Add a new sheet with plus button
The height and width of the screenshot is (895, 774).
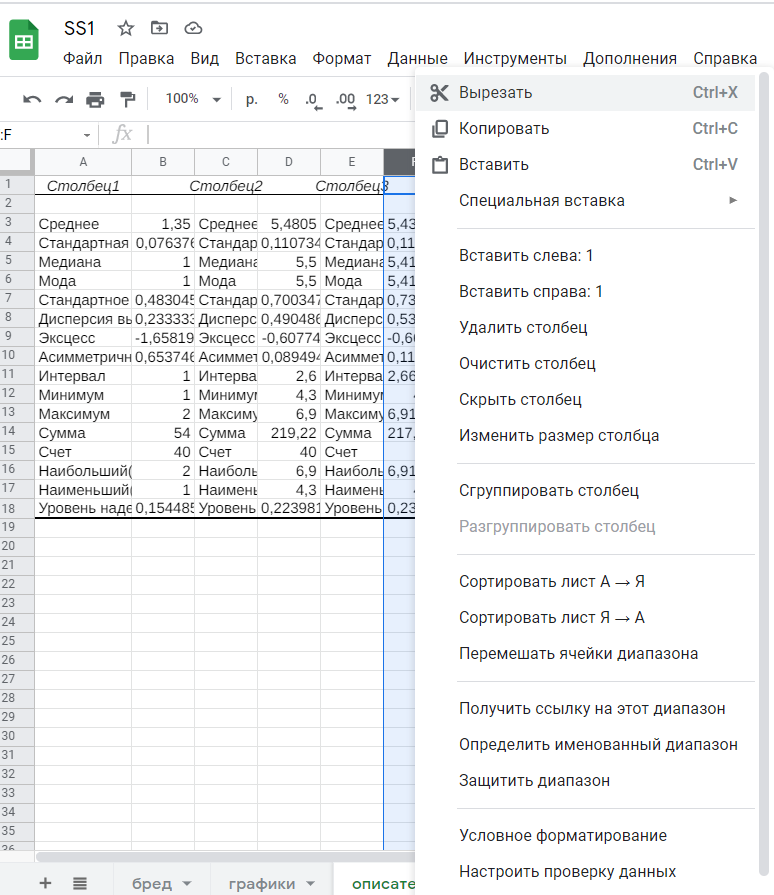pos(45,883)
